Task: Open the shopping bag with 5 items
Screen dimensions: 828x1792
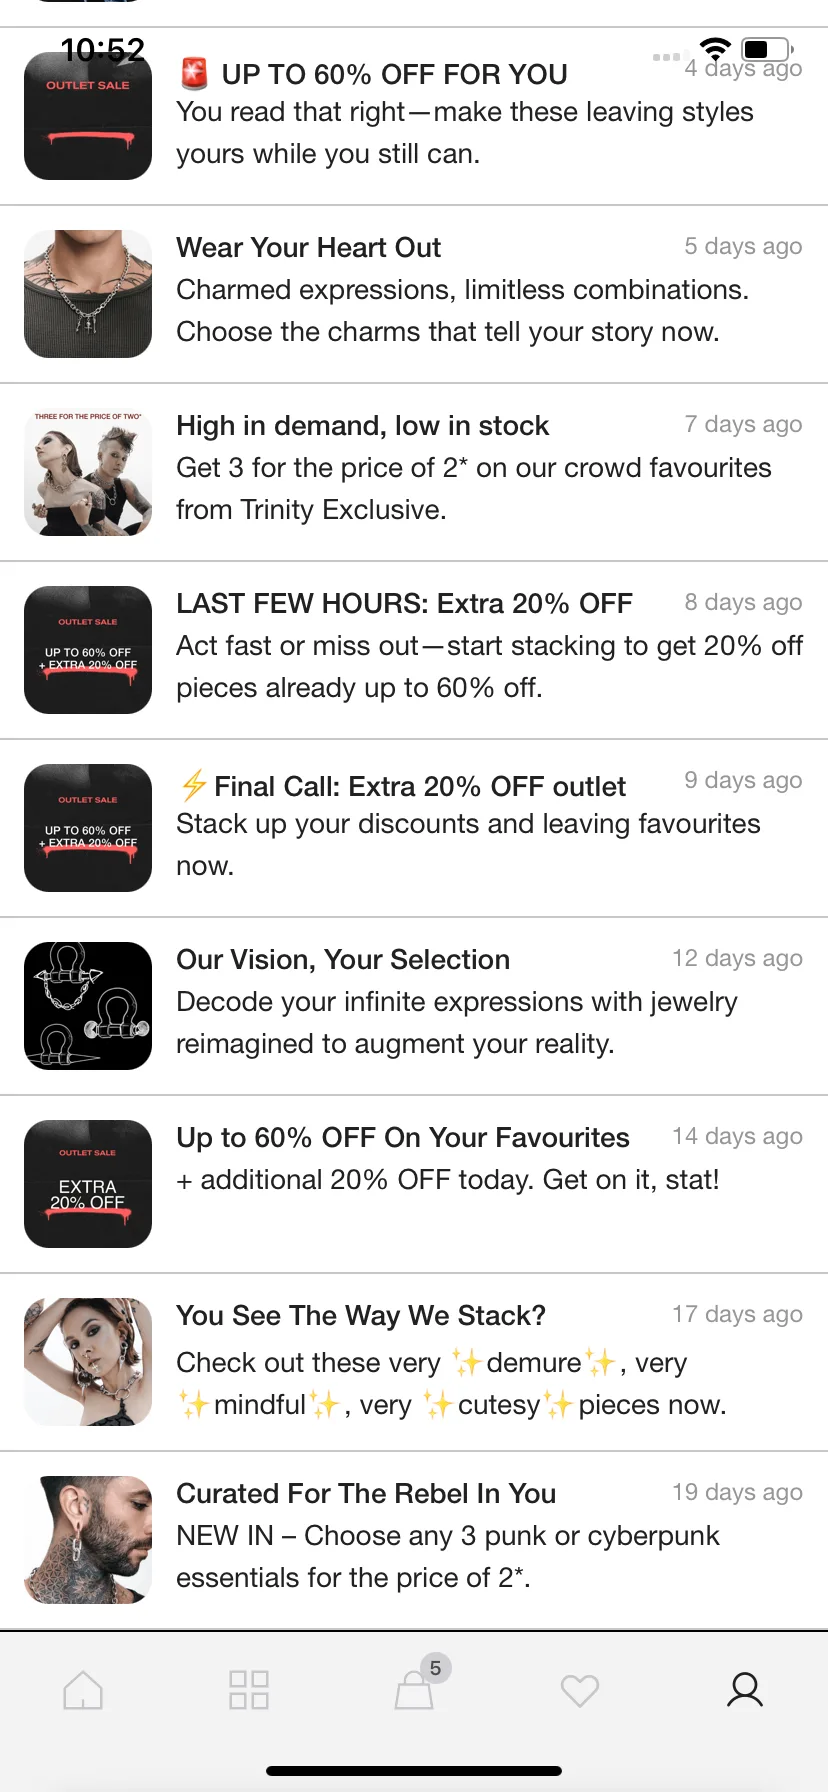Action: [x=415, y=1690]
